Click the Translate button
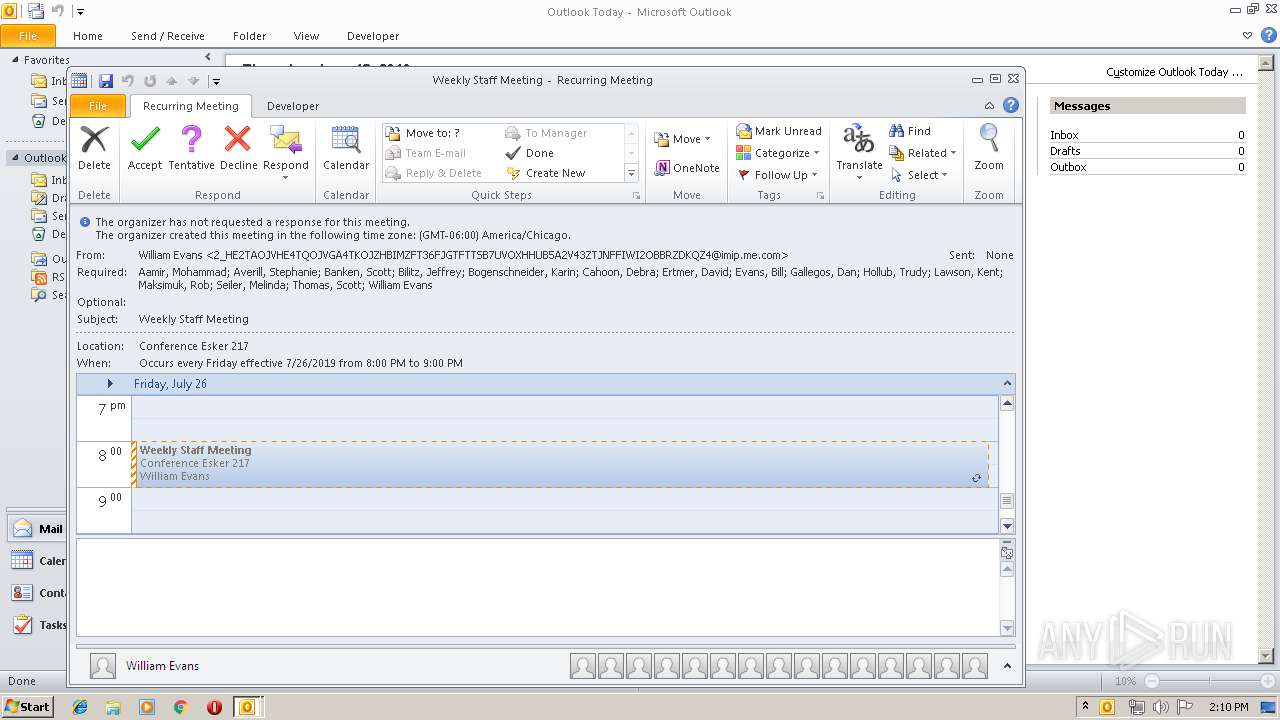 tap(859, 152)
